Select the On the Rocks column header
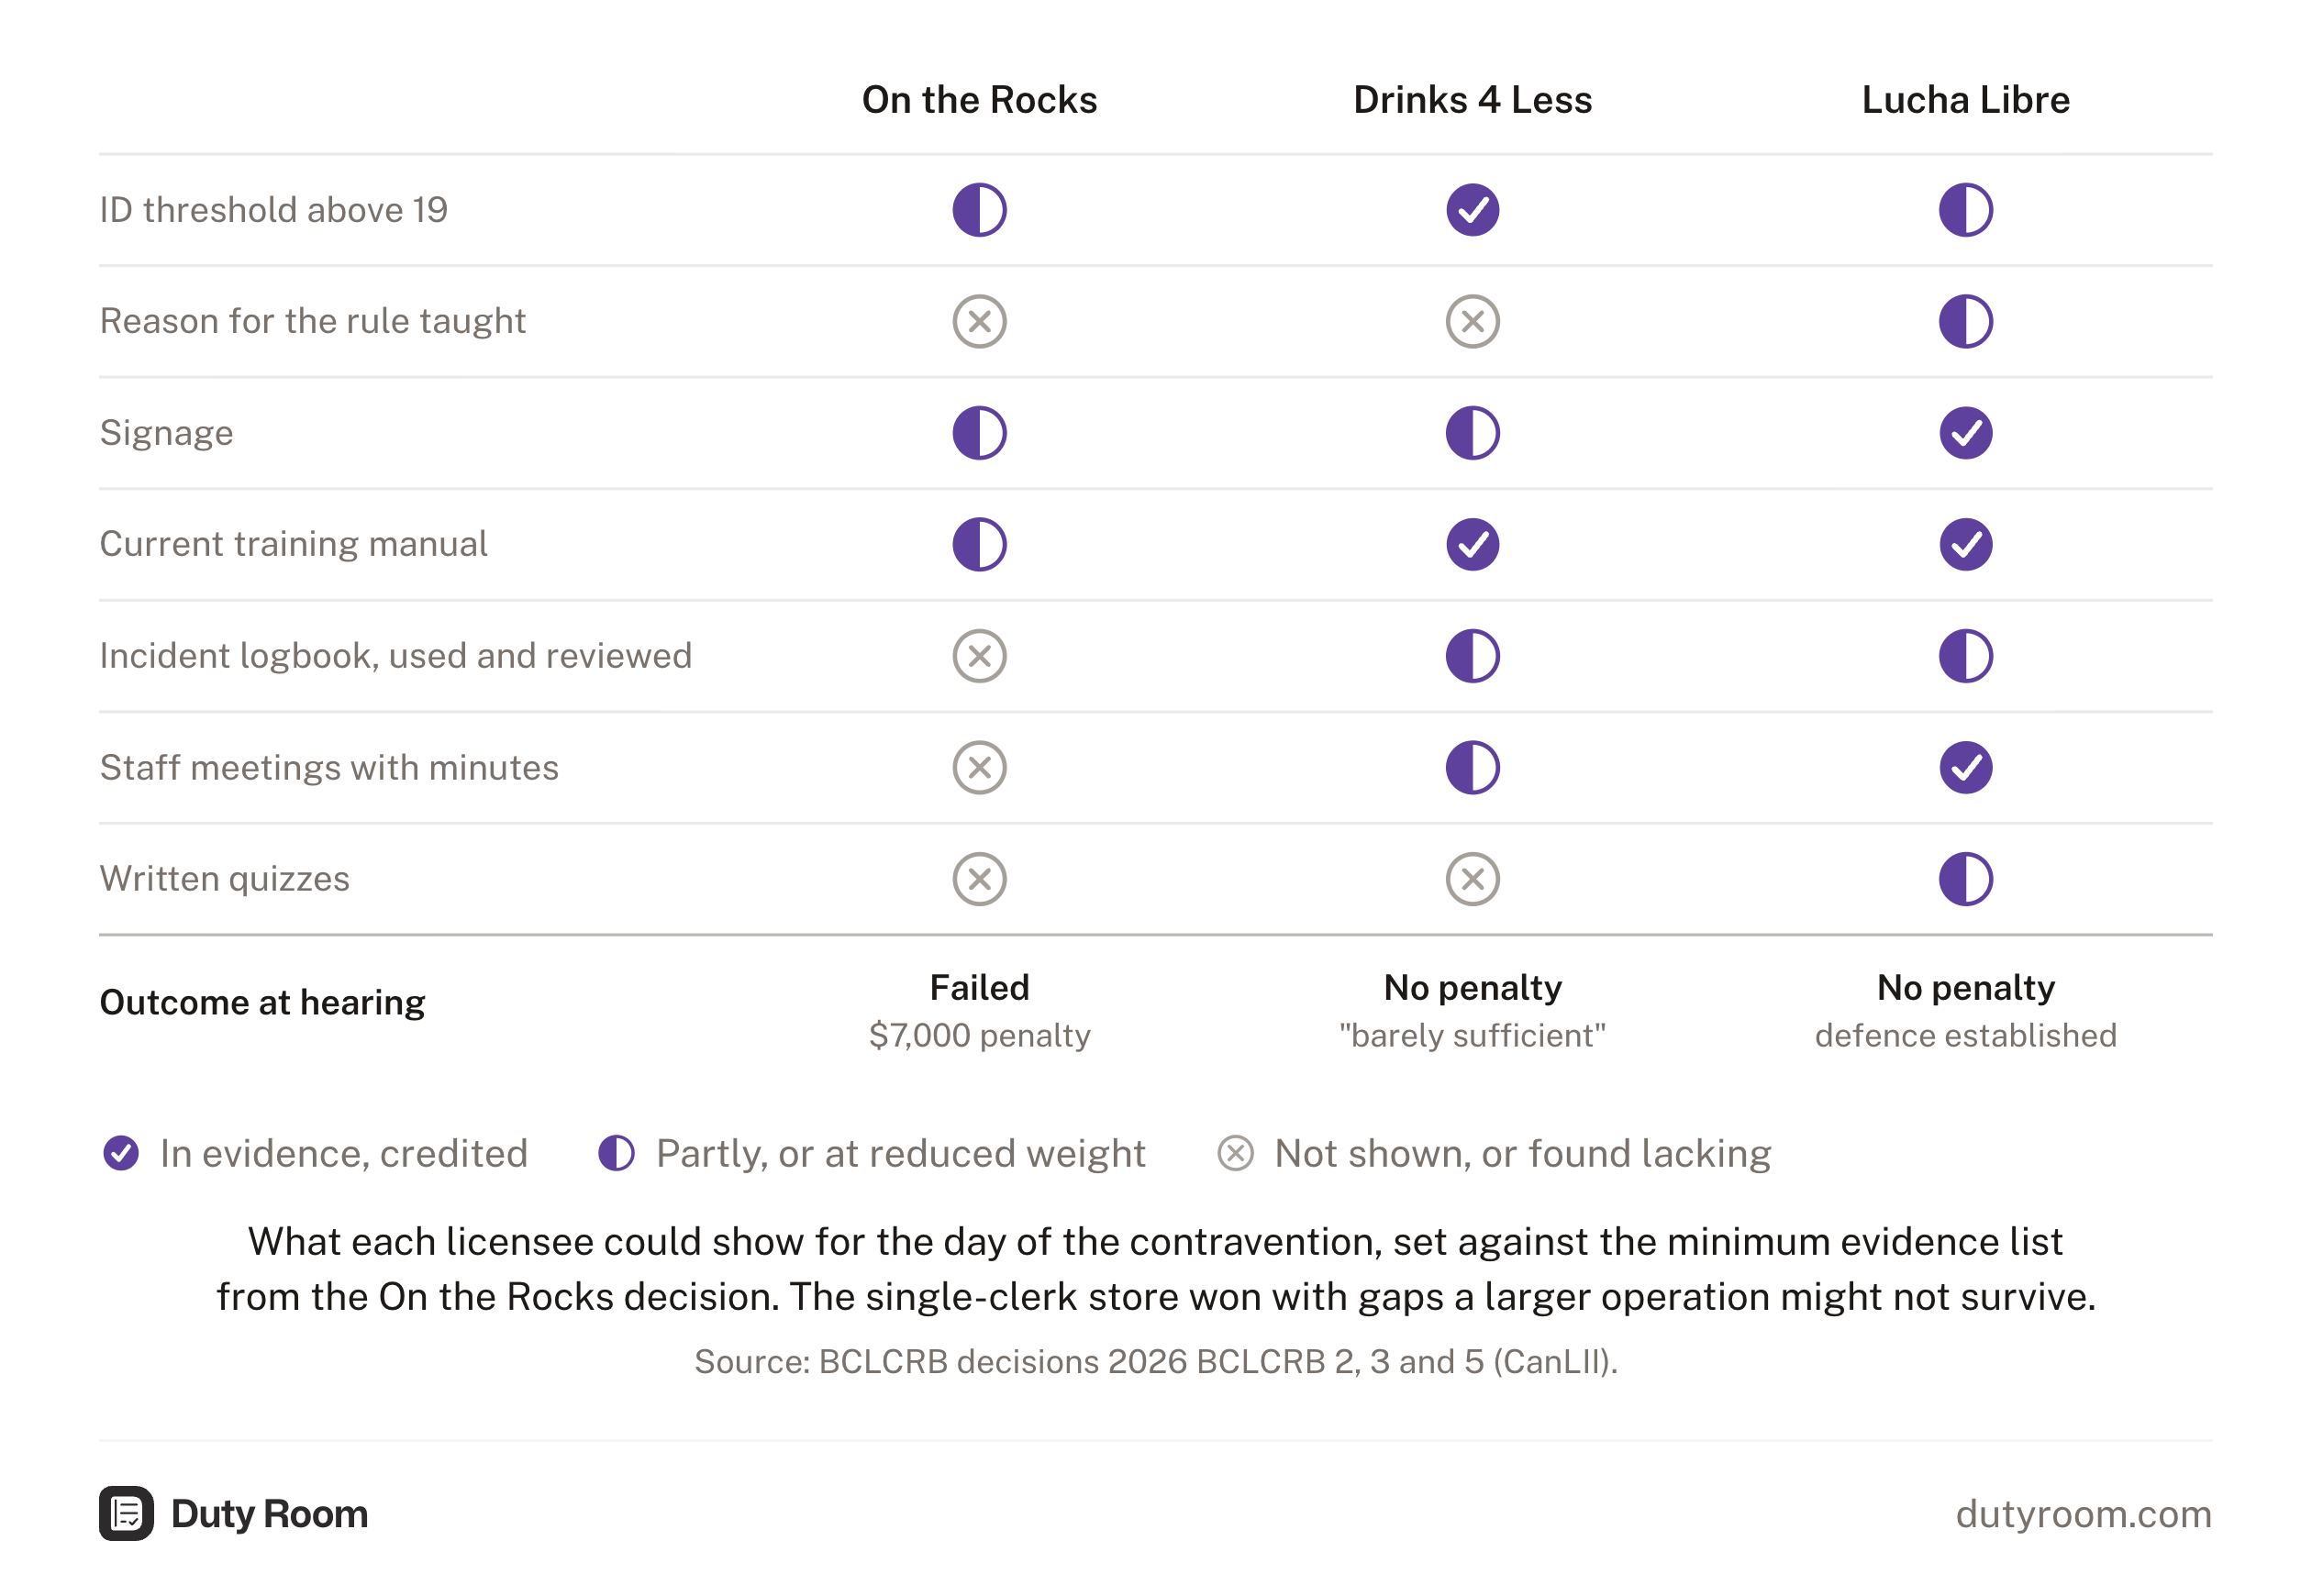This screenshot has height=1596, width=2312. [979, 100]
